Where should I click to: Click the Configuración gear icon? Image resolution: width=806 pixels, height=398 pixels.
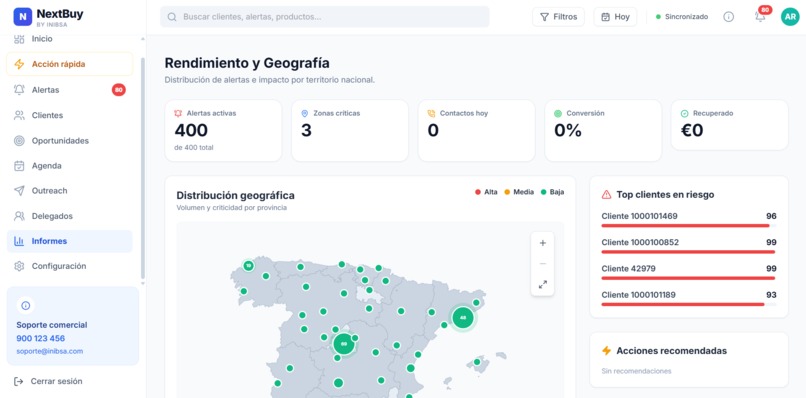[x=19, y=266]
